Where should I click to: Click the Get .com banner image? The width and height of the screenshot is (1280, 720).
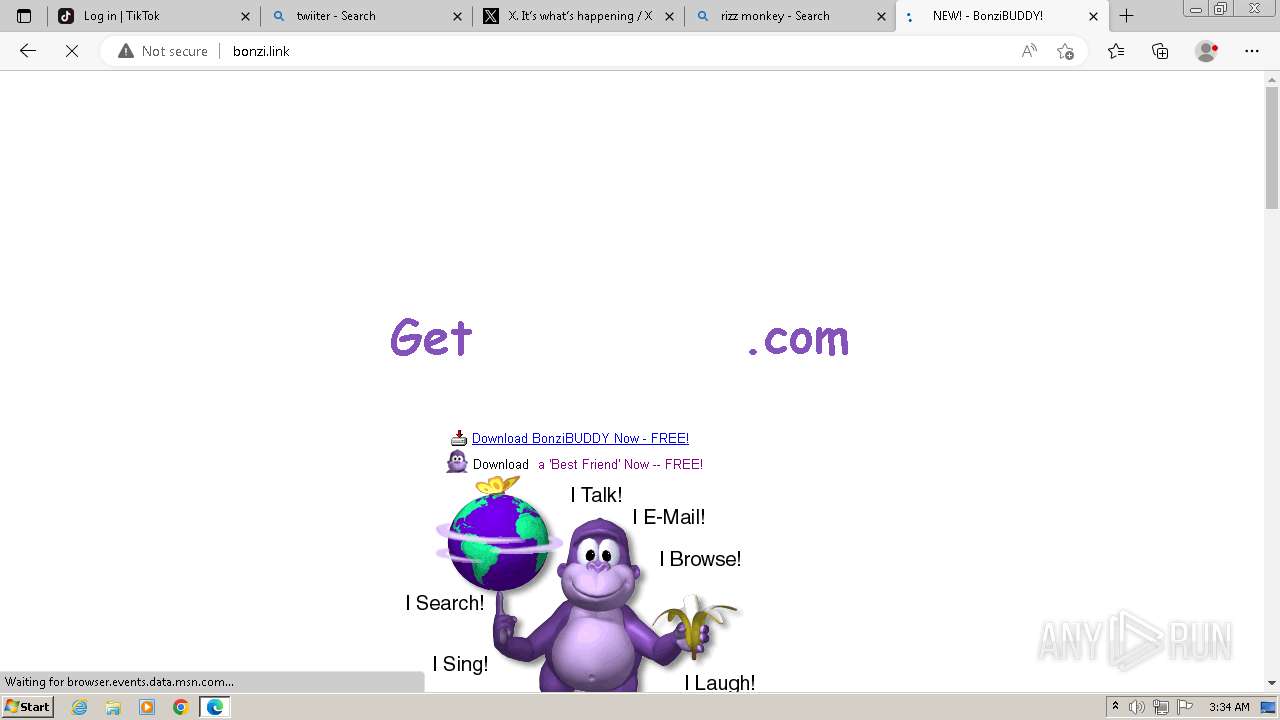pyautogui.click(x=619, y=337)
